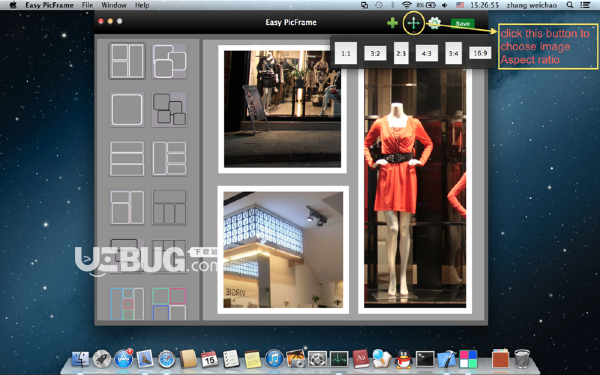Open the aspect ratio chooser arrows icon

(413, 23)
